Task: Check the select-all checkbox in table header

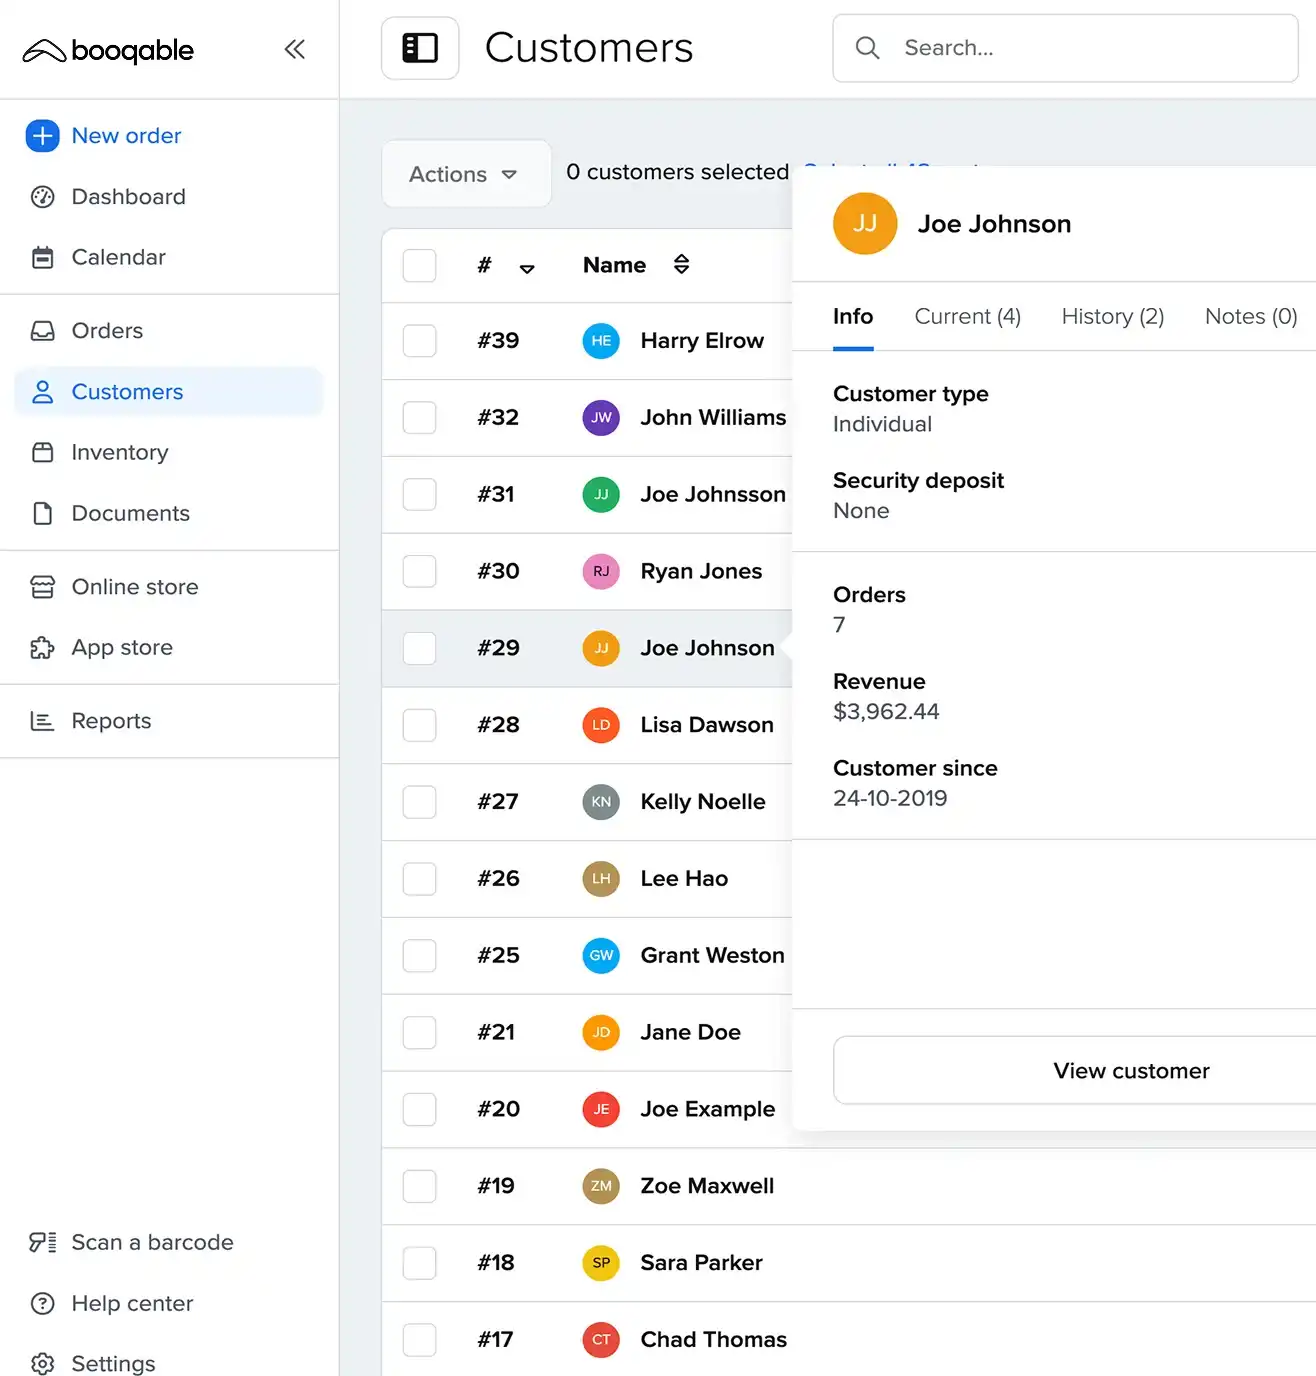Action: point(419,265)
